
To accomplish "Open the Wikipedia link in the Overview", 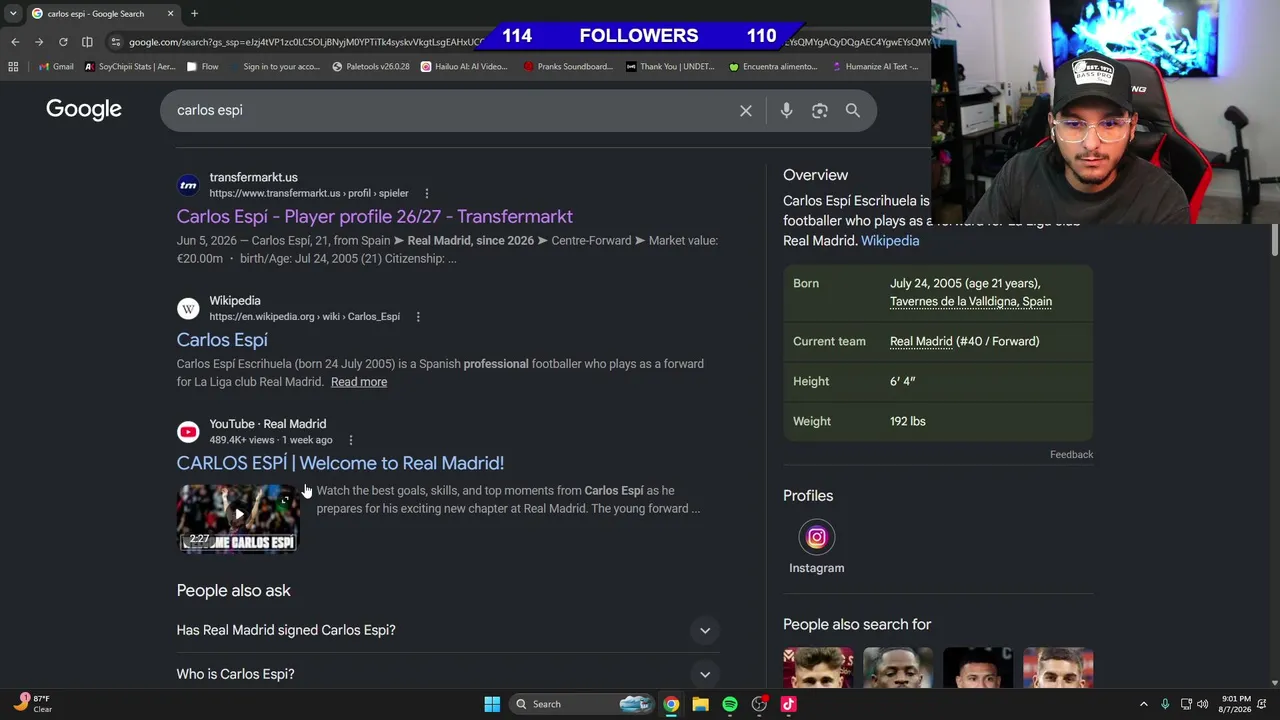I will [x=890, y=241].
